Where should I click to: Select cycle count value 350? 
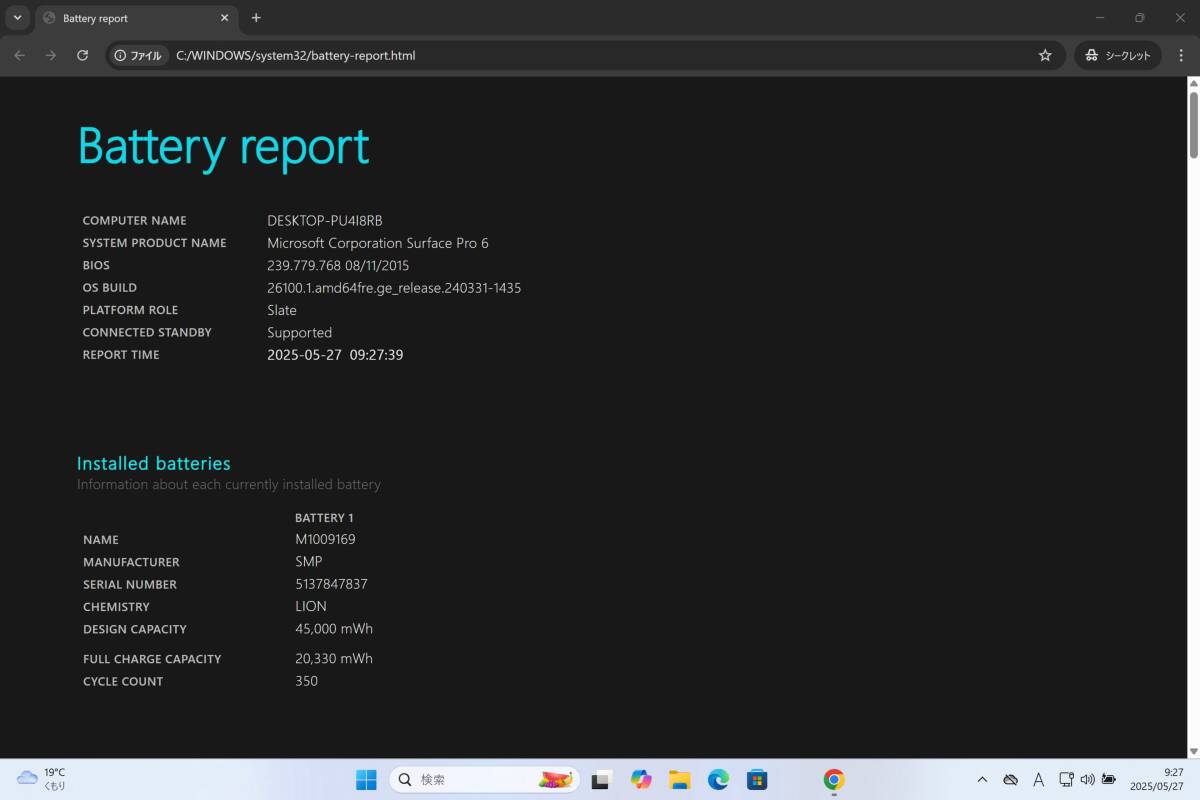(x=306, y=681)
